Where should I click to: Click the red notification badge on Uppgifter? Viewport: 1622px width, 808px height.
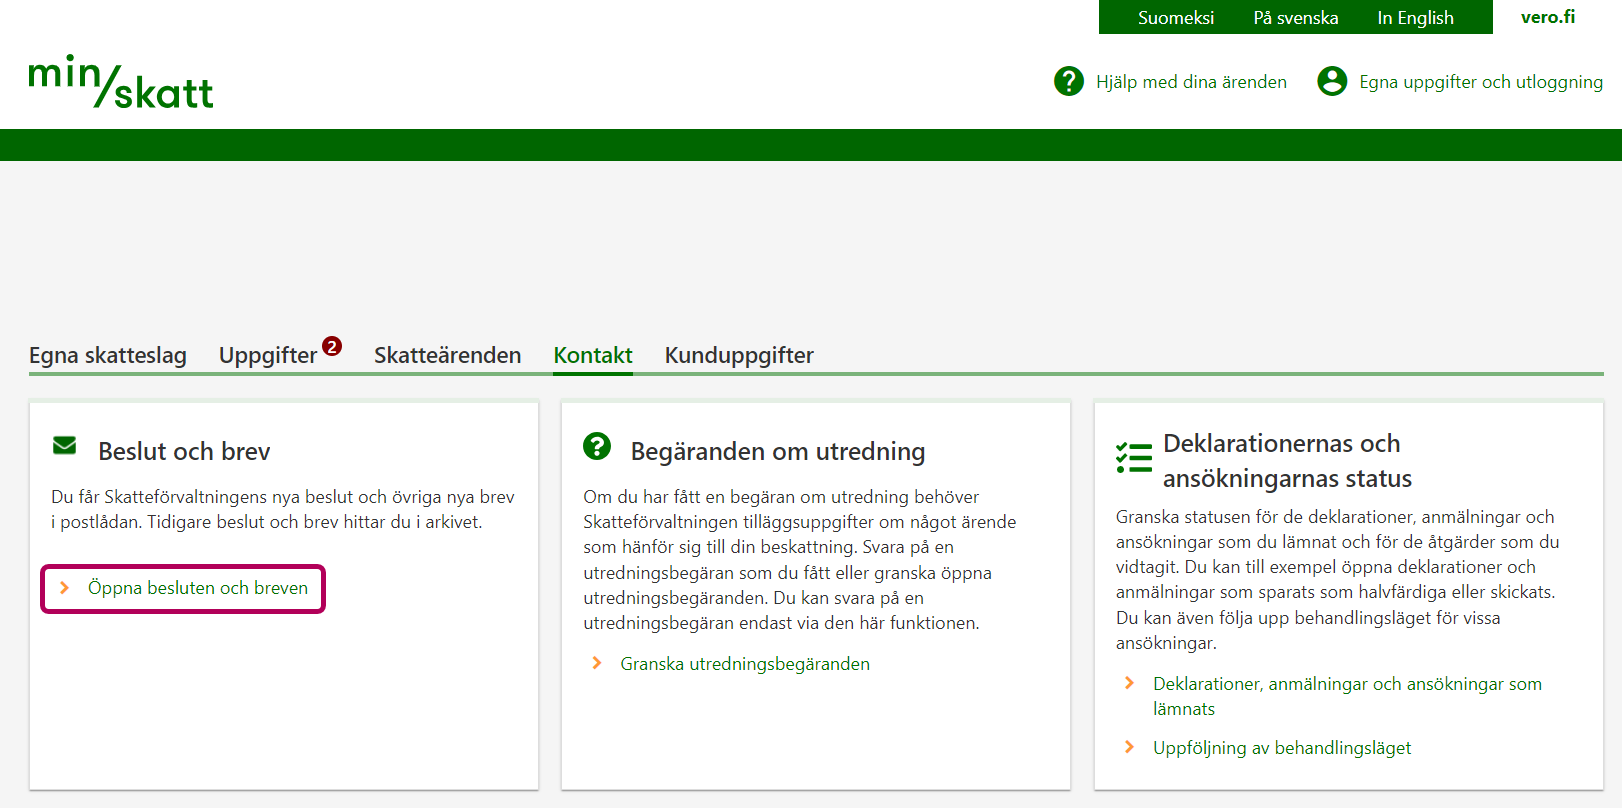pyautogui.click(x=332, y=346)
